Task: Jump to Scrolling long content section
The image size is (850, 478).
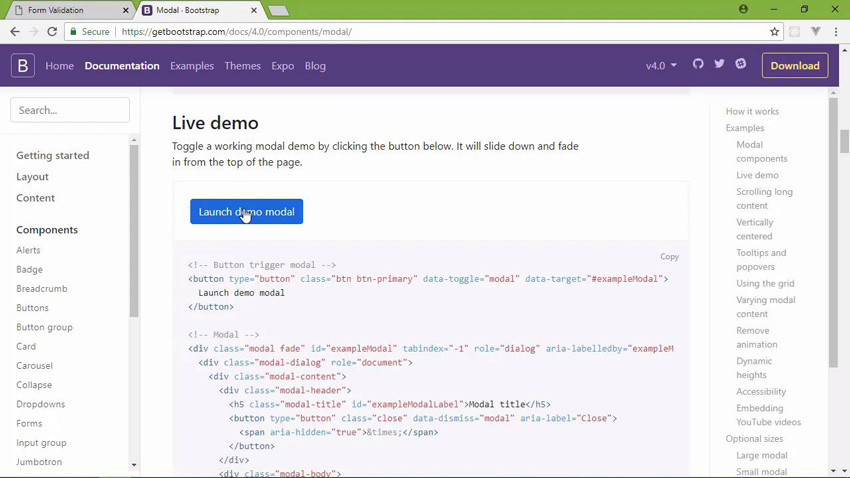Action: pos(764,198)
